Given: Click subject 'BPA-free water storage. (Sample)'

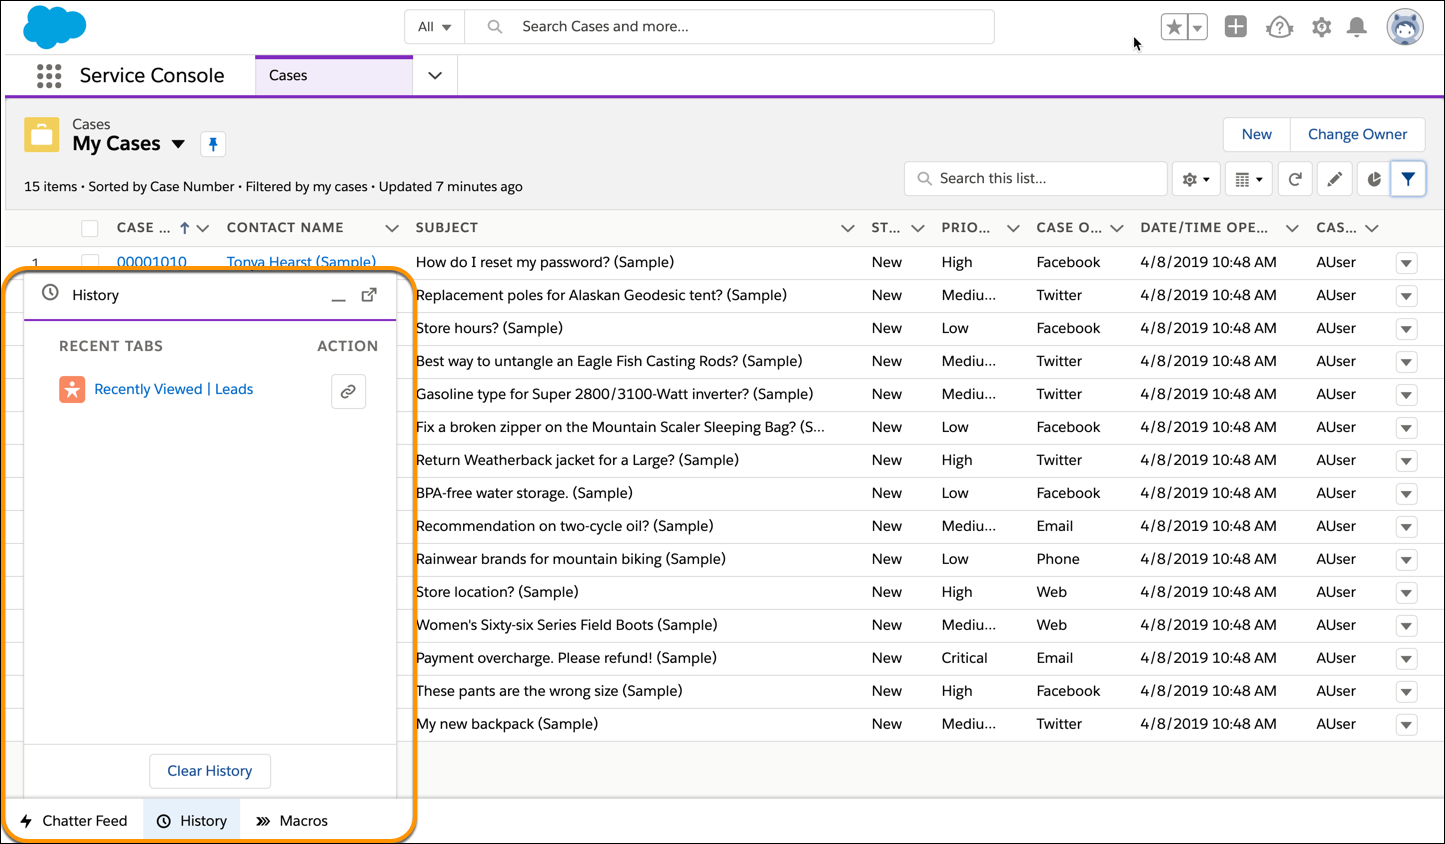Looking at the screenshot, I should point(524,493).
